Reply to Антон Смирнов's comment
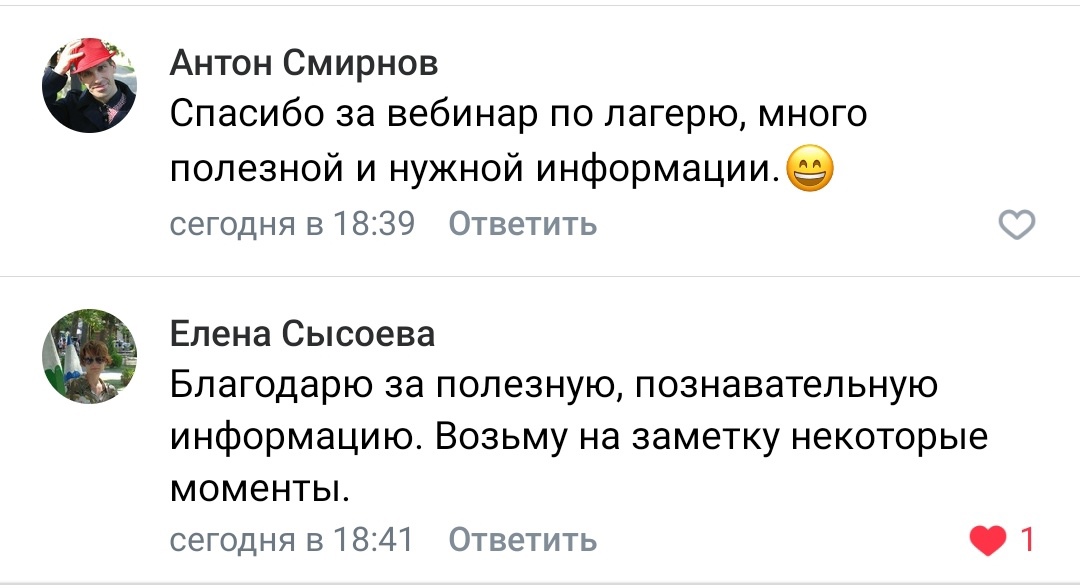Screen dimensions: 1080x588 point(522,225)
